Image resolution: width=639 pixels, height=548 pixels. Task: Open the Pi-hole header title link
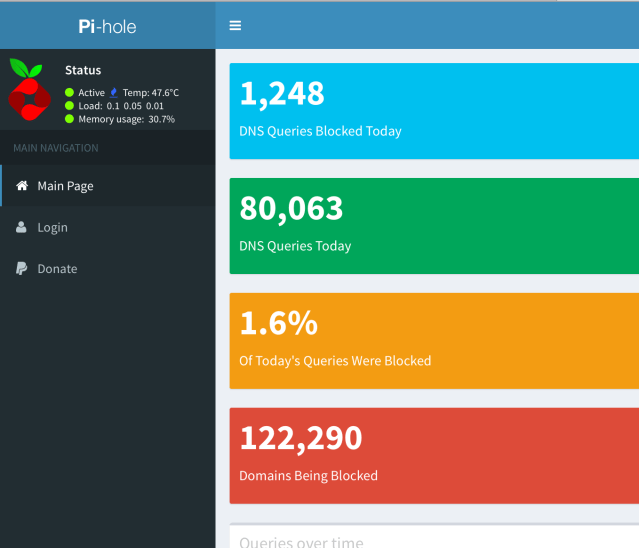107,26
